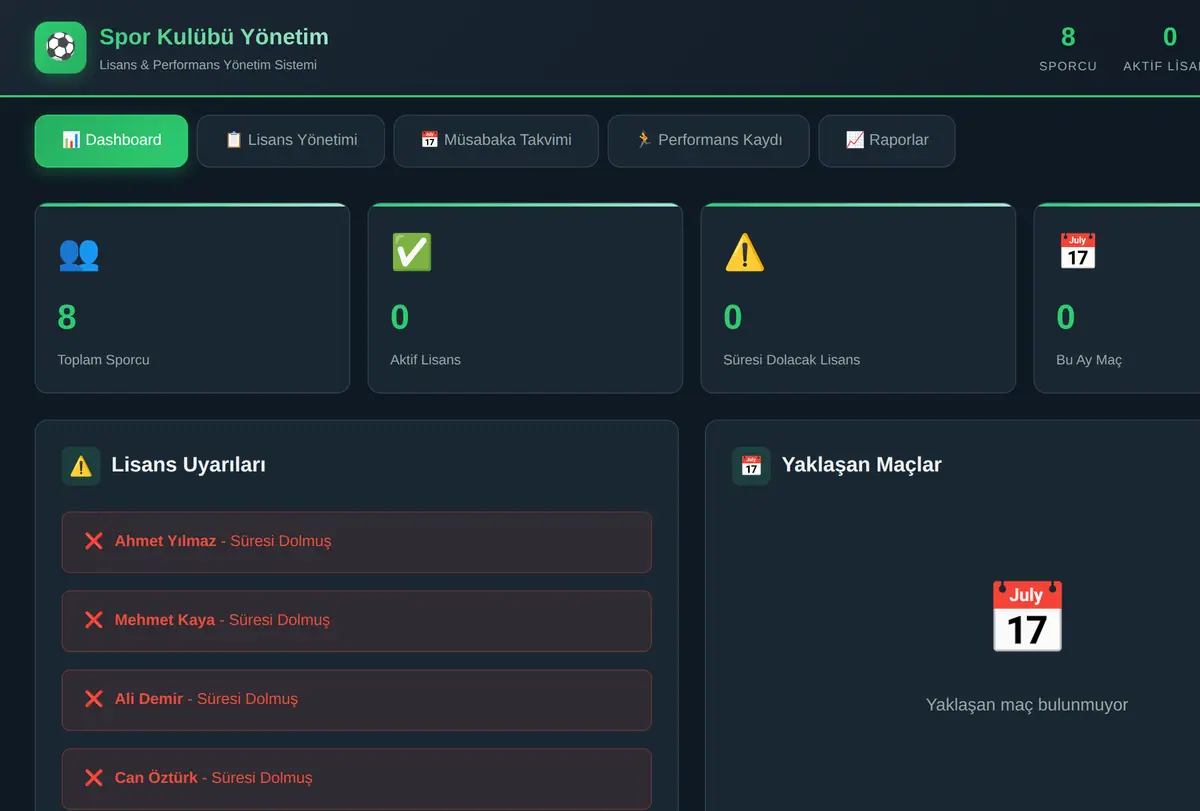
Task: Open the Can Öztürk expired license alert
Action: coord(357,779)
